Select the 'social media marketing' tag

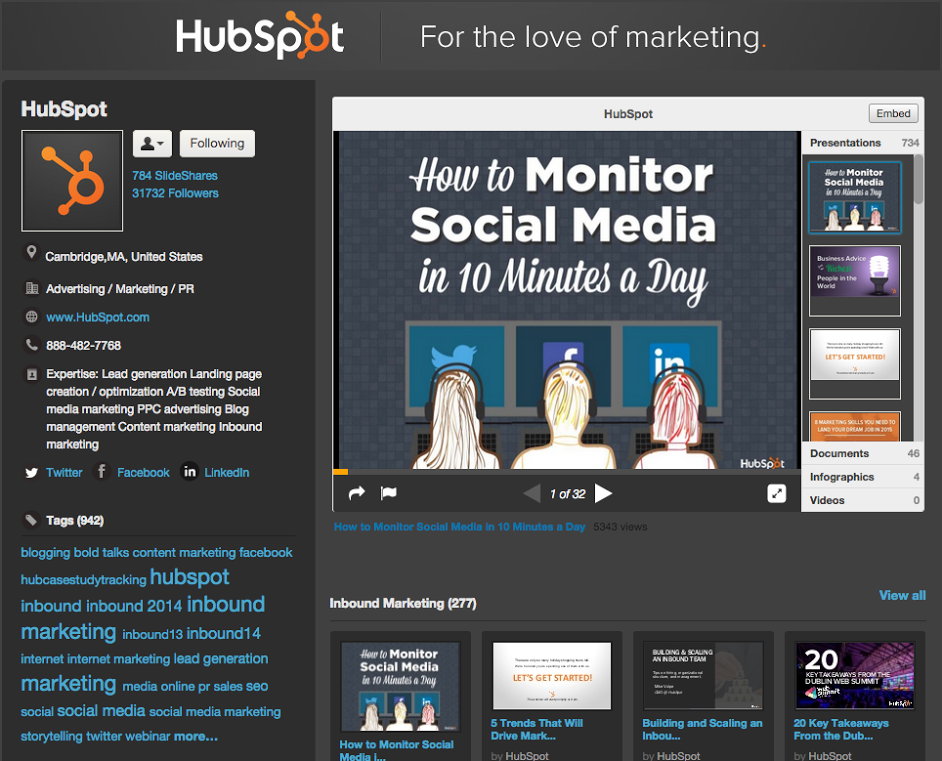[214, 712]
